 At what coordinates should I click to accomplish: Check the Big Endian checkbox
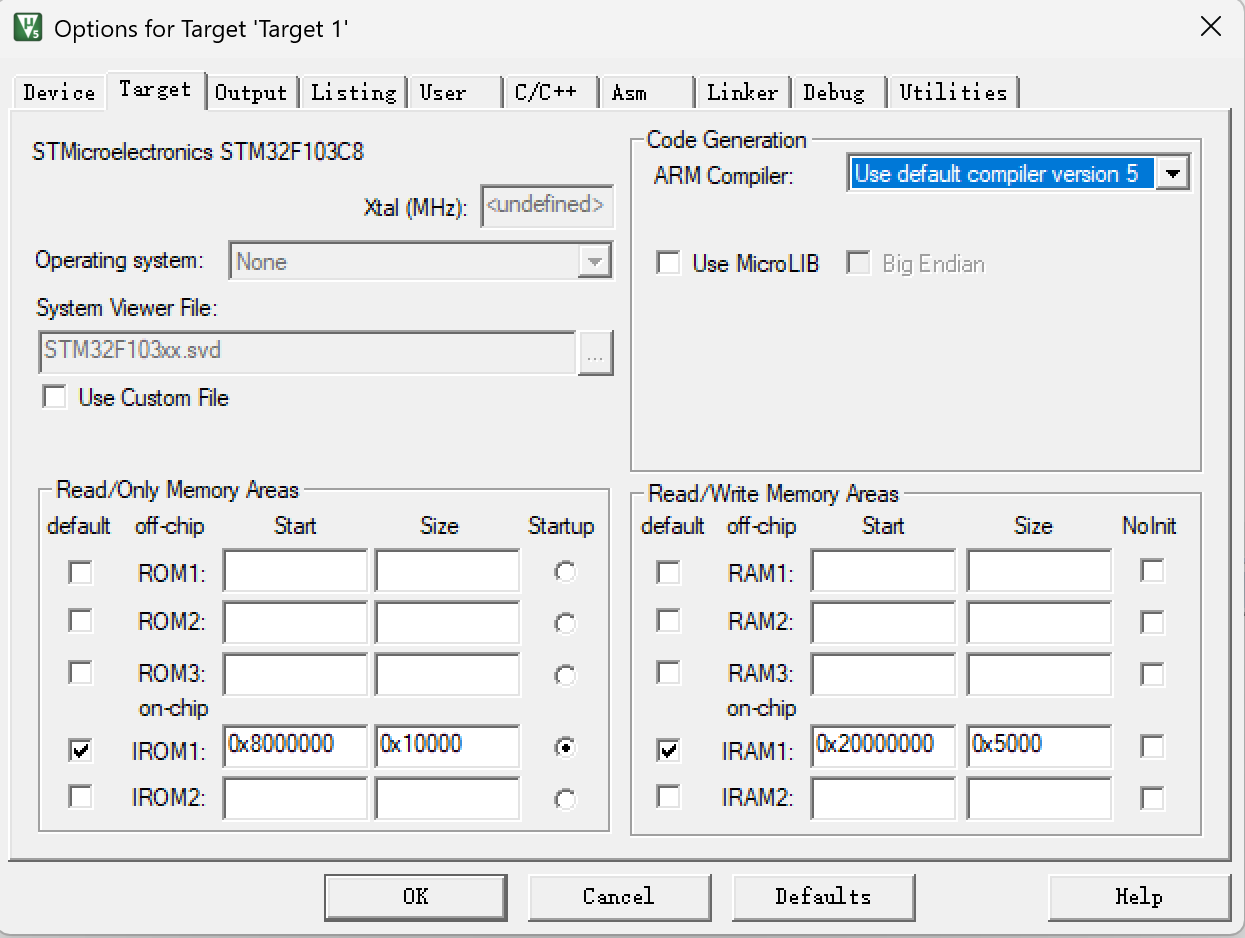click(858, 263)
